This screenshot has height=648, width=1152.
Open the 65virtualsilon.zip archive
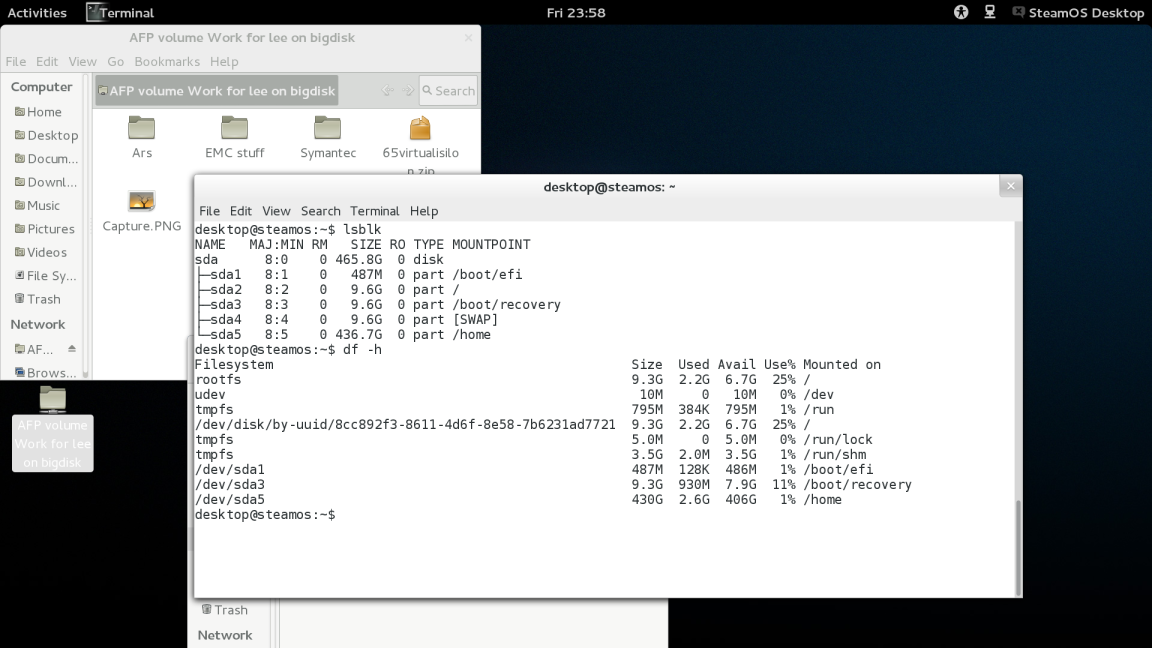(x=419, y=130)
